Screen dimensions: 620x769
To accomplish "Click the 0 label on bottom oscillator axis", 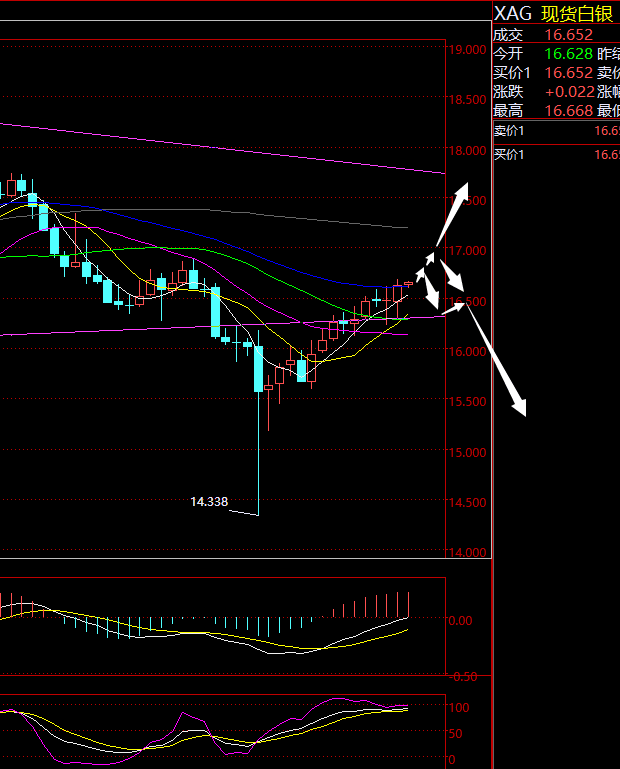I will (x=452, y=760).
